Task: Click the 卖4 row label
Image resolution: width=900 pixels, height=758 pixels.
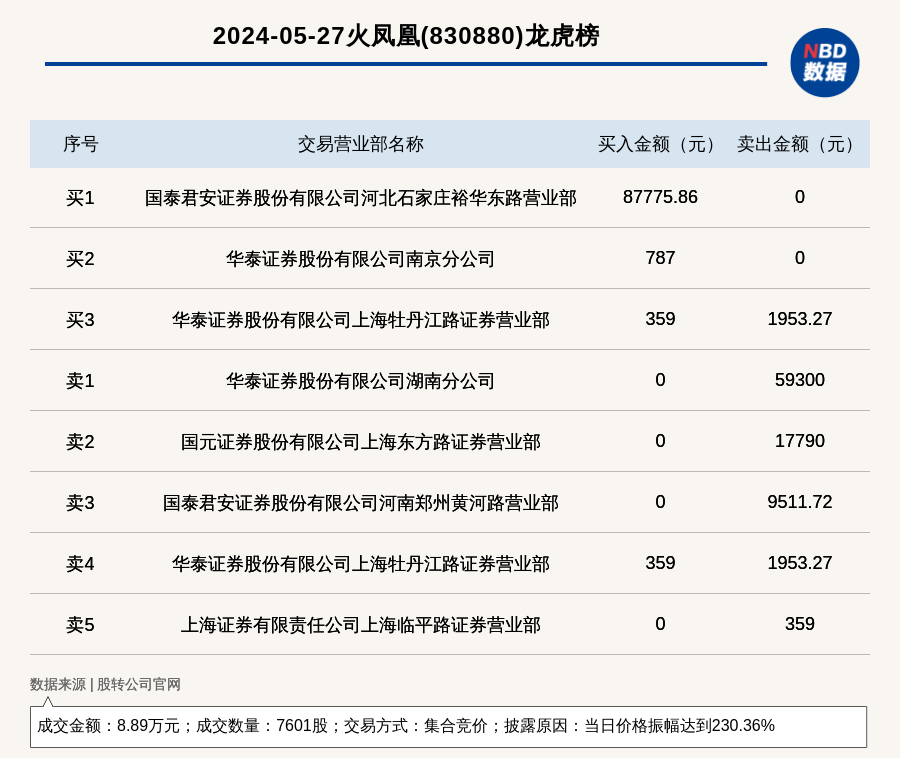Action: click(80, 564)
